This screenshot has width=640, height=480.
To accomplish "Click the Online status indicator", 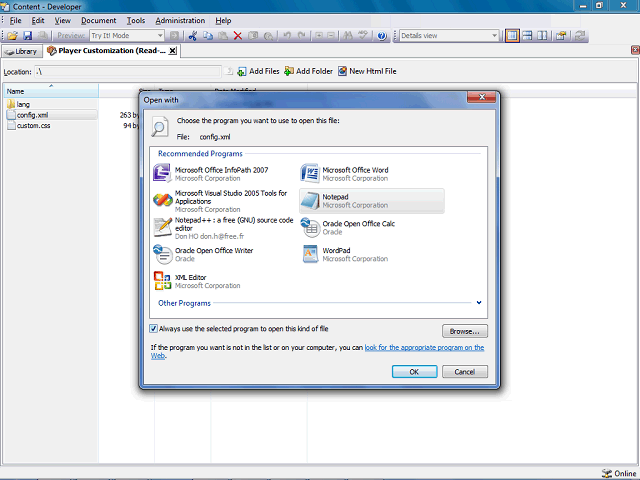I will (x=619, y=473).
